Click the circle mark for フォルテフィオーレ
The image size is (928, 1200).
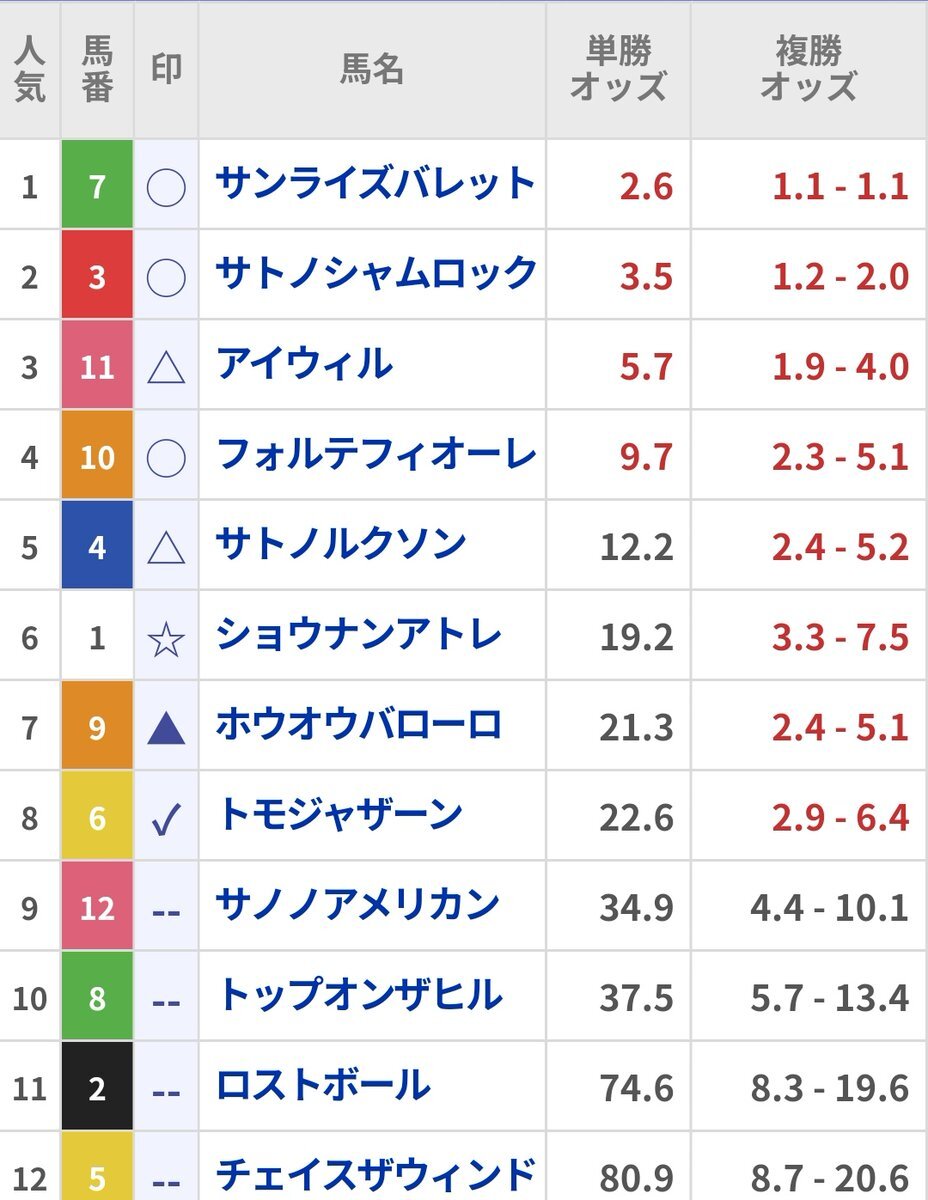coord(166,457)
